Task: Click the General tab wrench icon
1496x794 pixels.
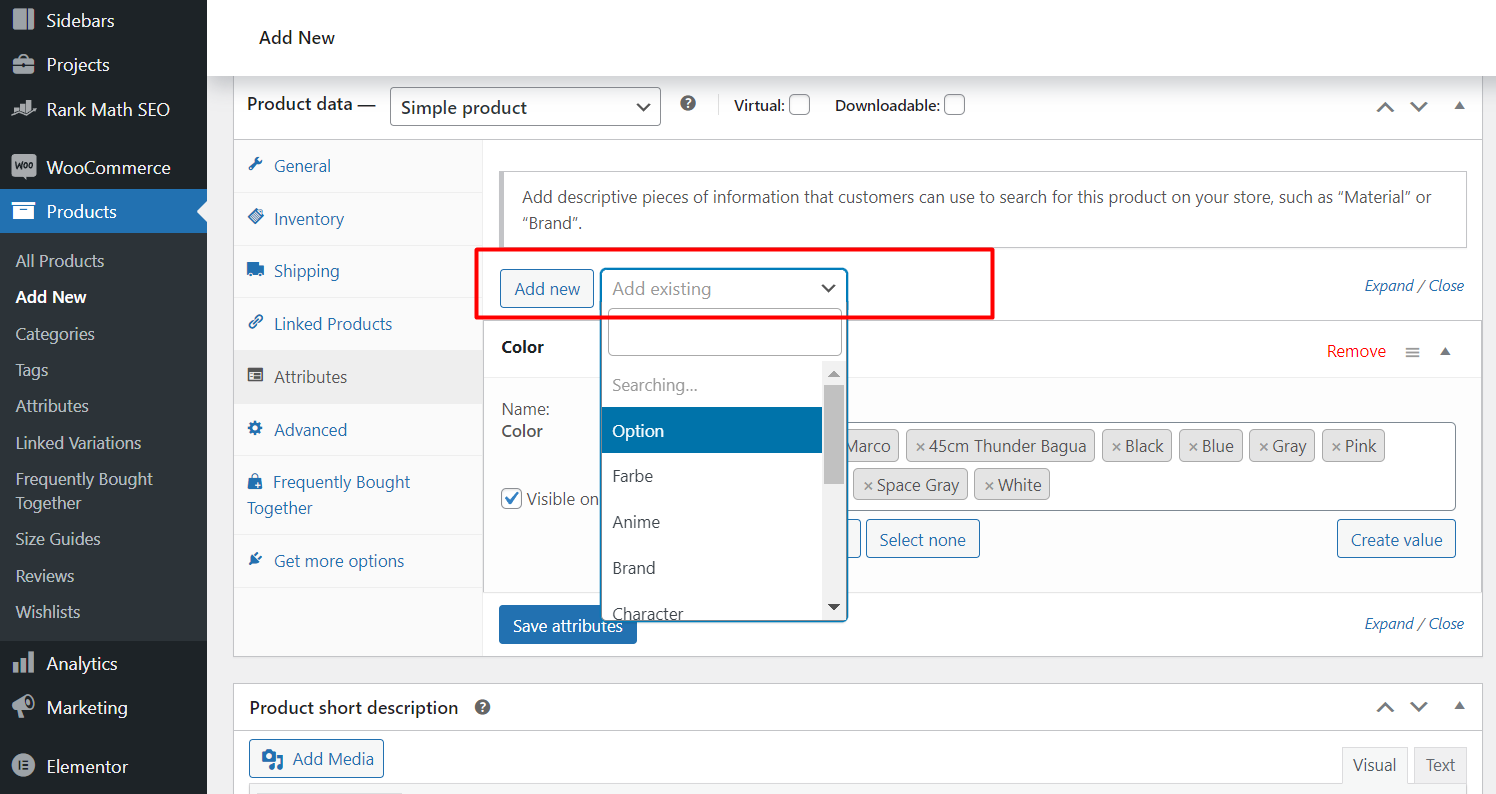Action: click(x=255, y=165)
